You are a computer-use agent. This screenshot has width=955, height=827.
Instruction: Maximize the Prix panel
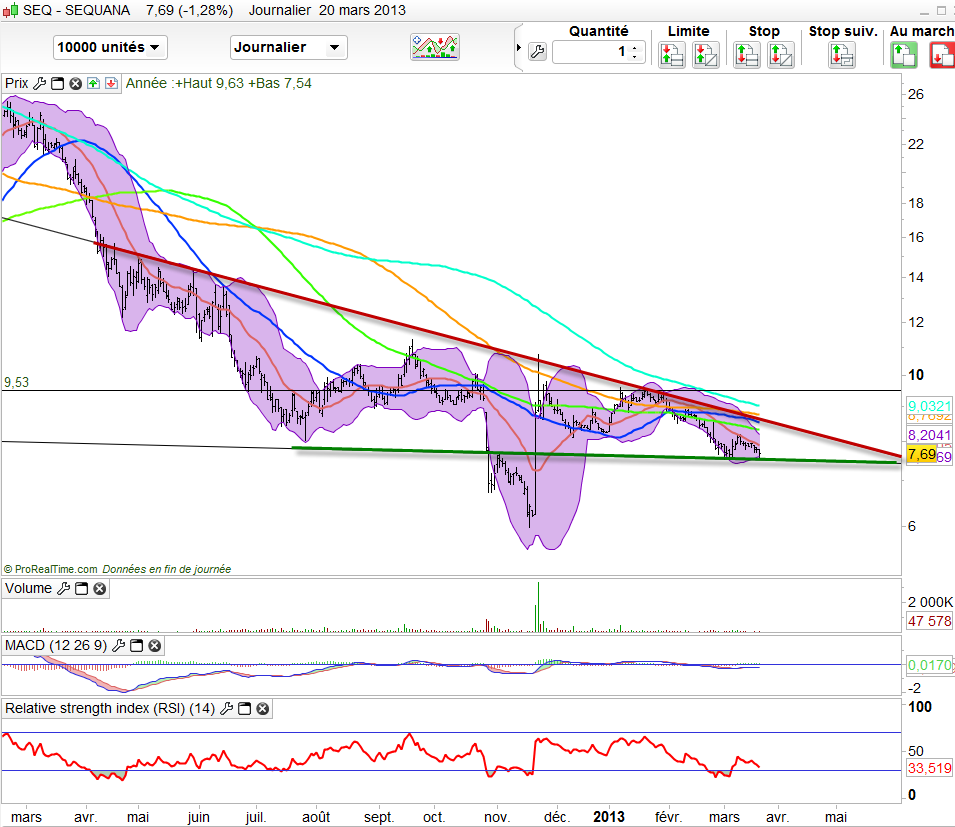click(x=57, y=83)
